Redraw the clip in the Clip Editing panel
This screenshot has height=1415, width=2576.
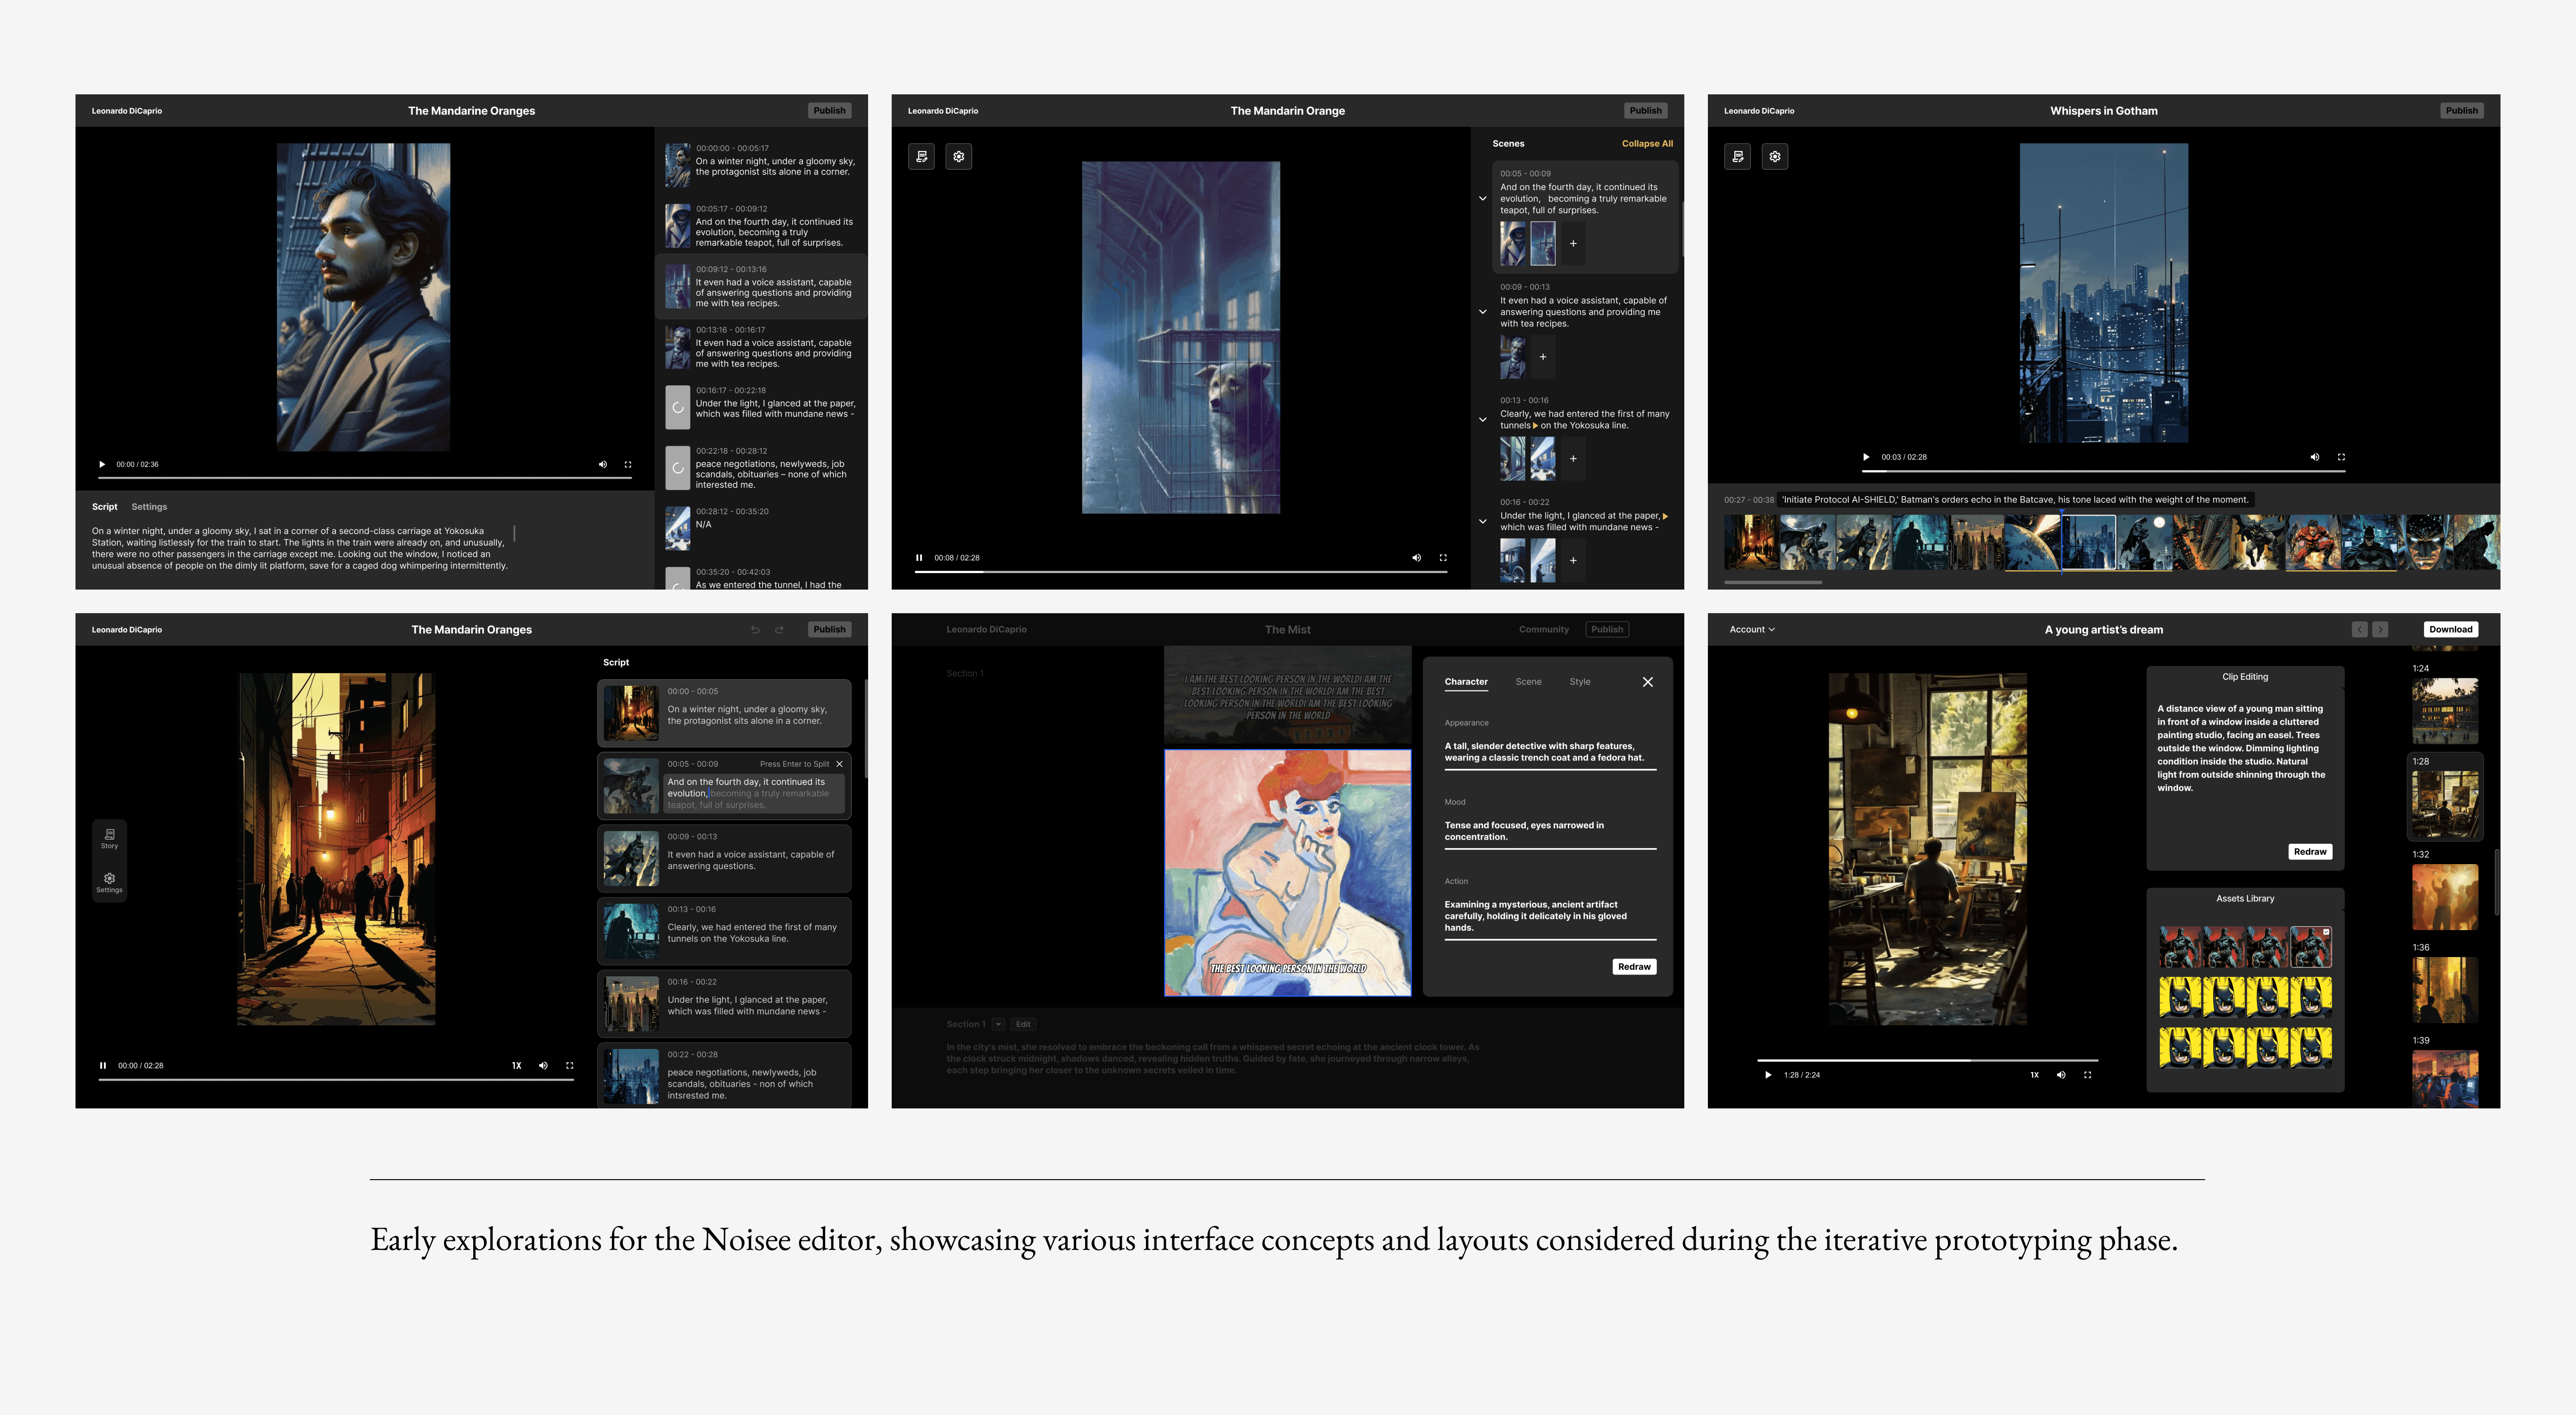pyautogui.click(x=2310, y=852)
